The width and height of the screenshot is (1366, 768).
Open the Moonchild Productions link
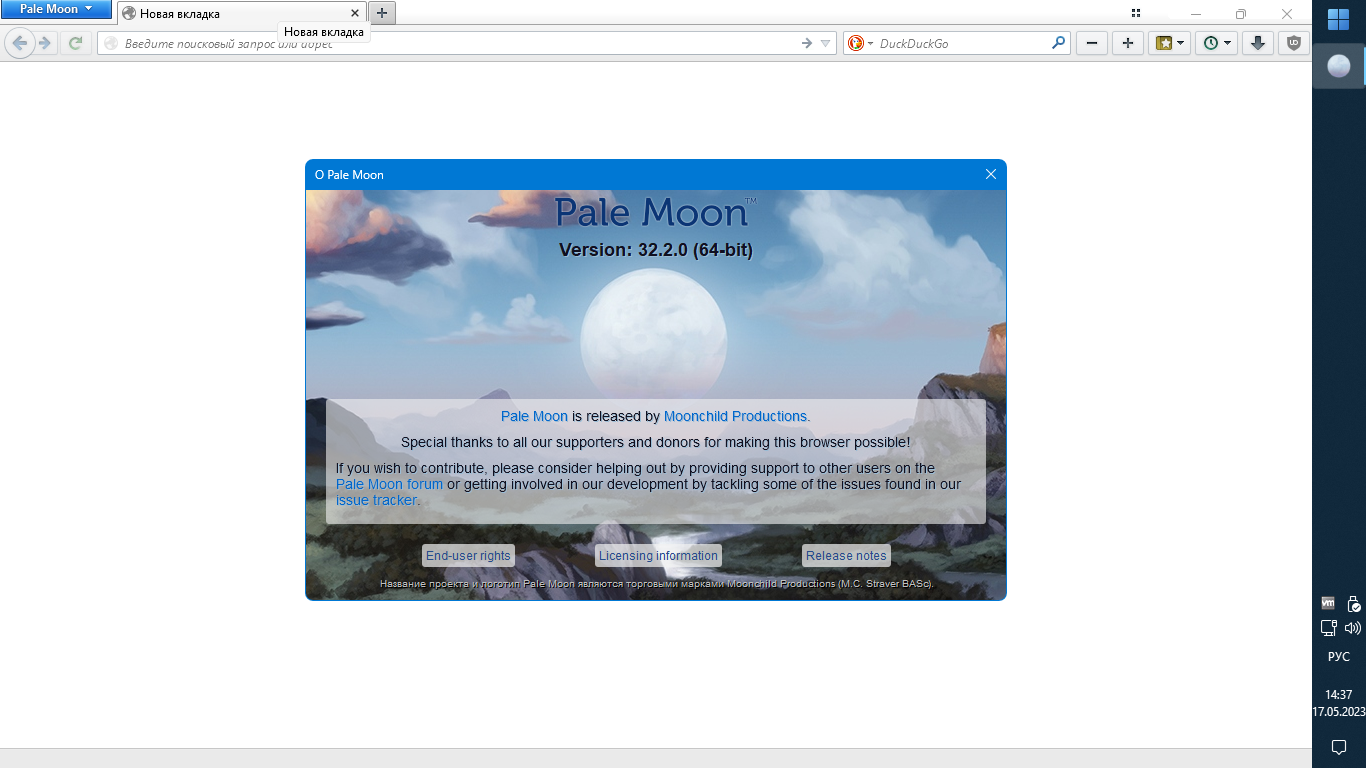[735, 416]
